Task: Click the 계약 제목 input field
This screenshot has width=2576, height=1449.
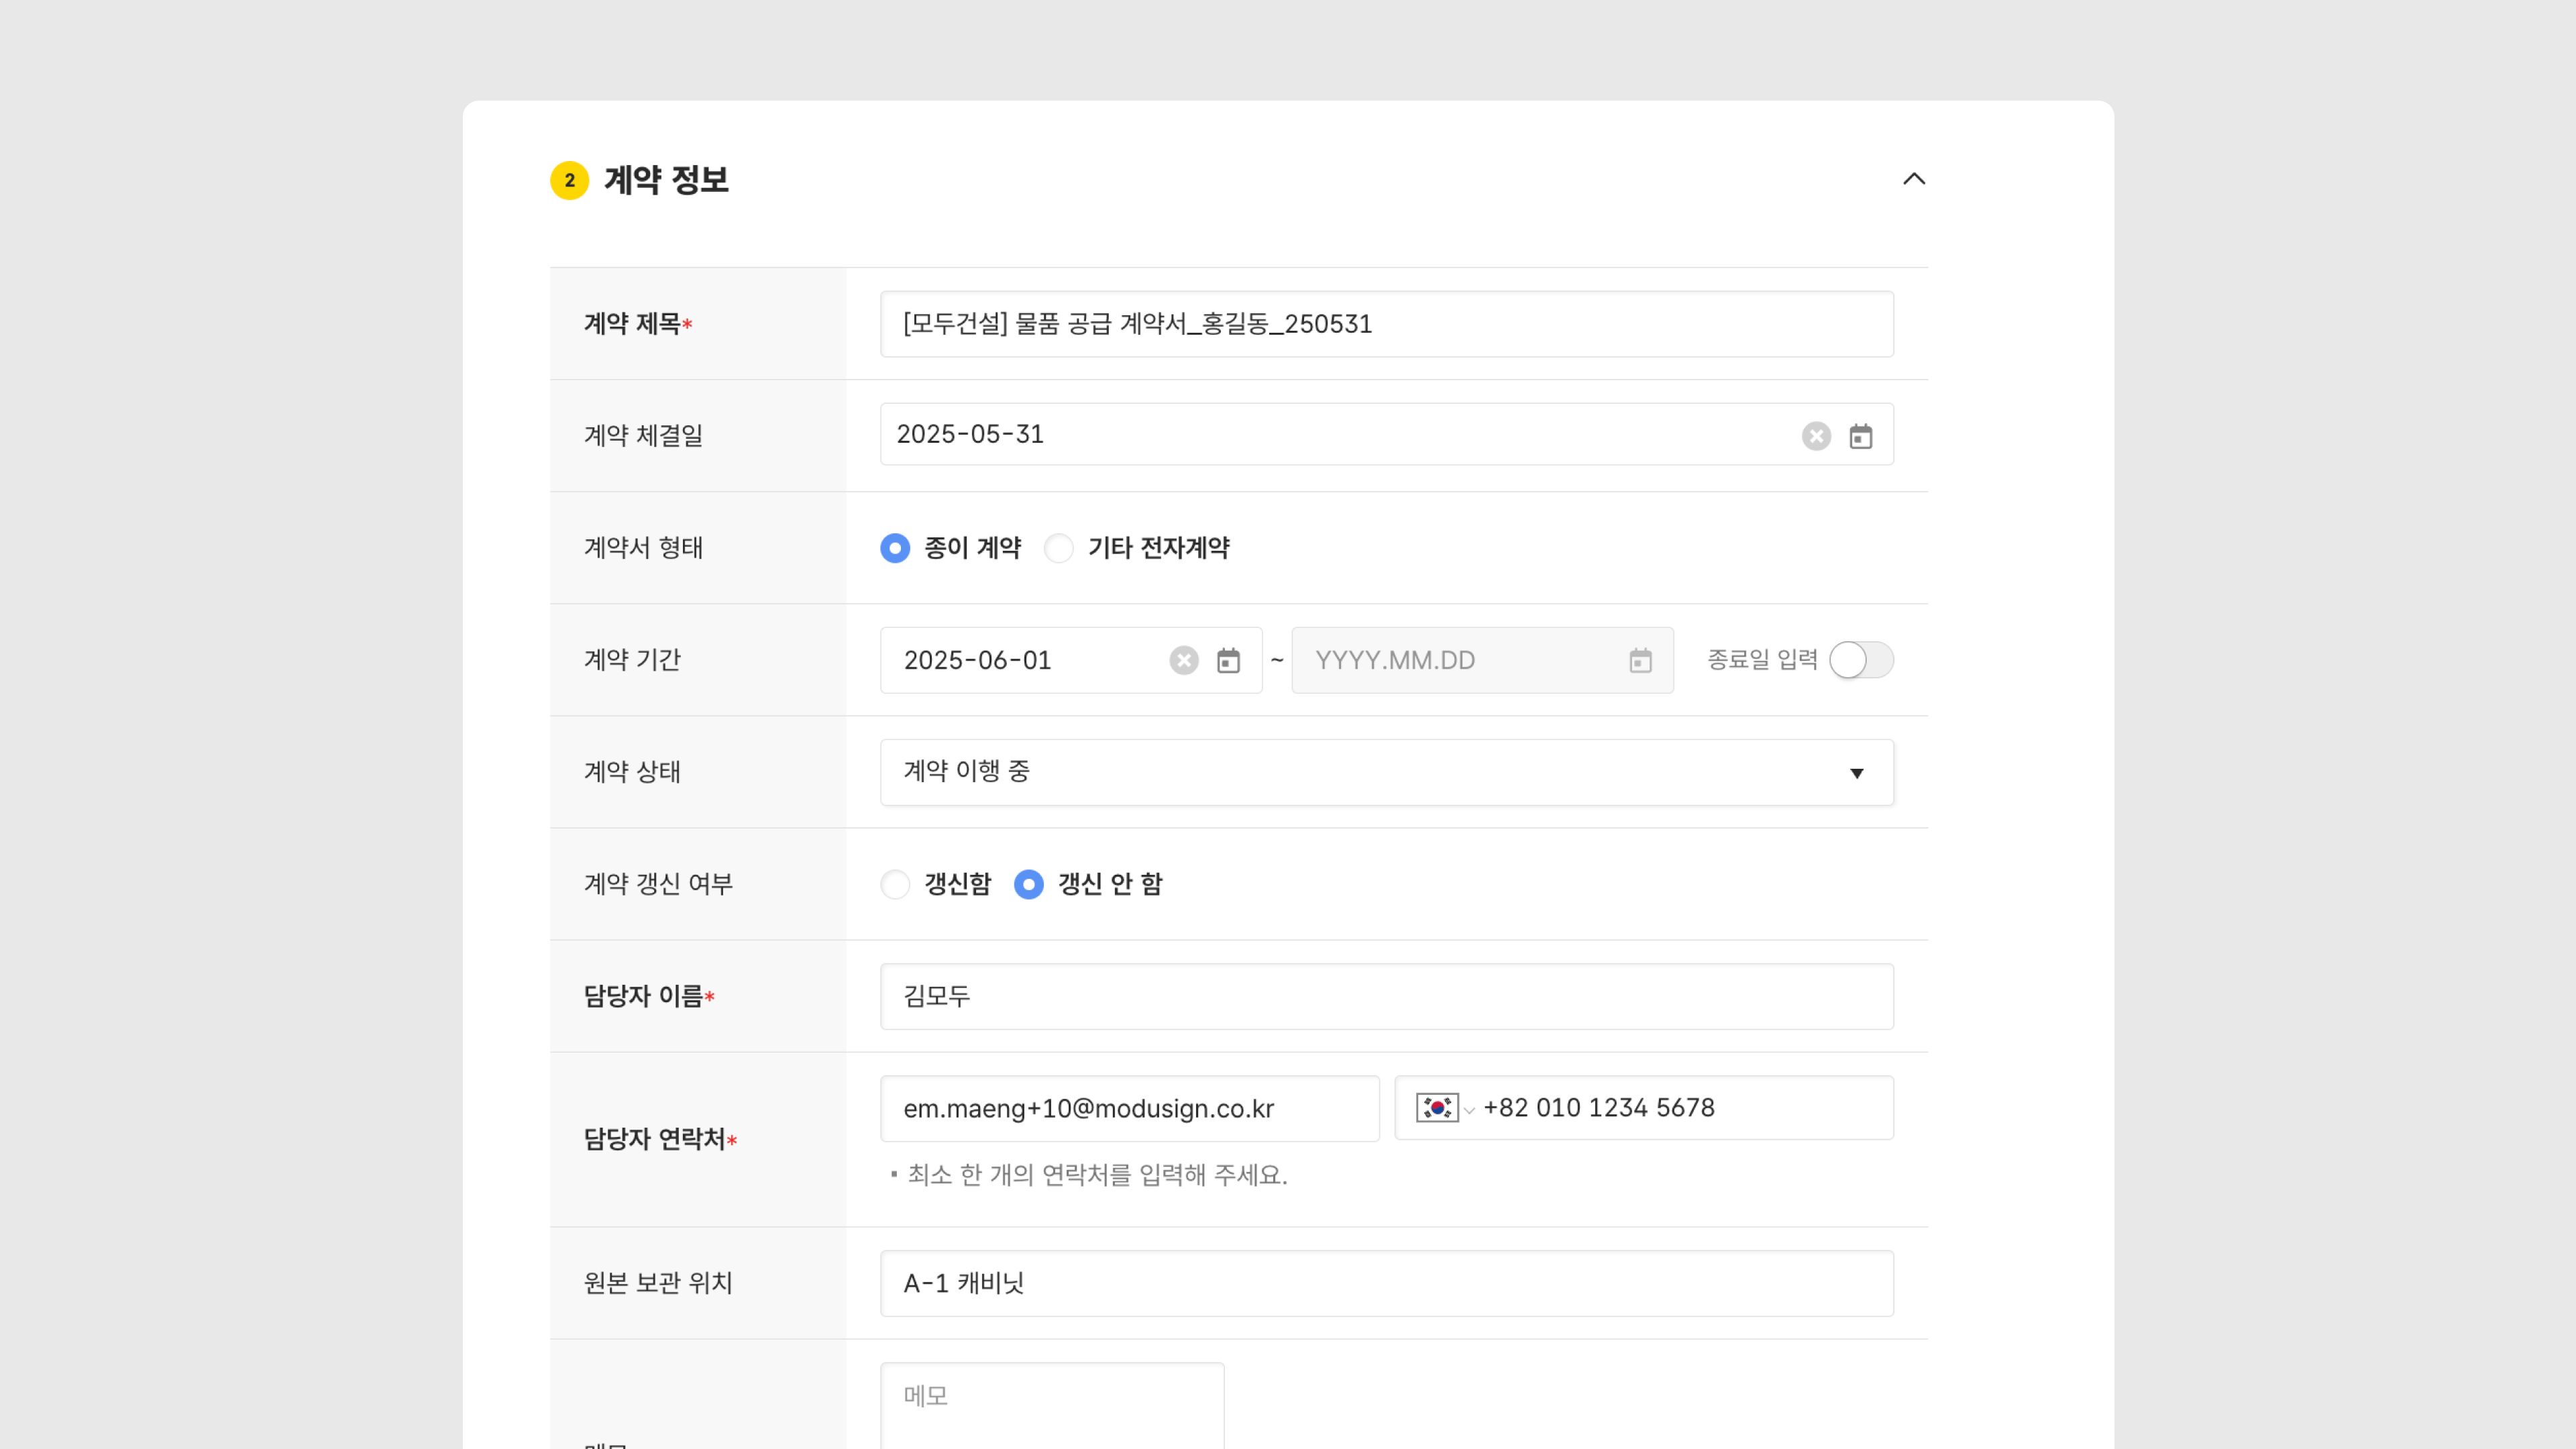Action: click(x=1386, y=324)
